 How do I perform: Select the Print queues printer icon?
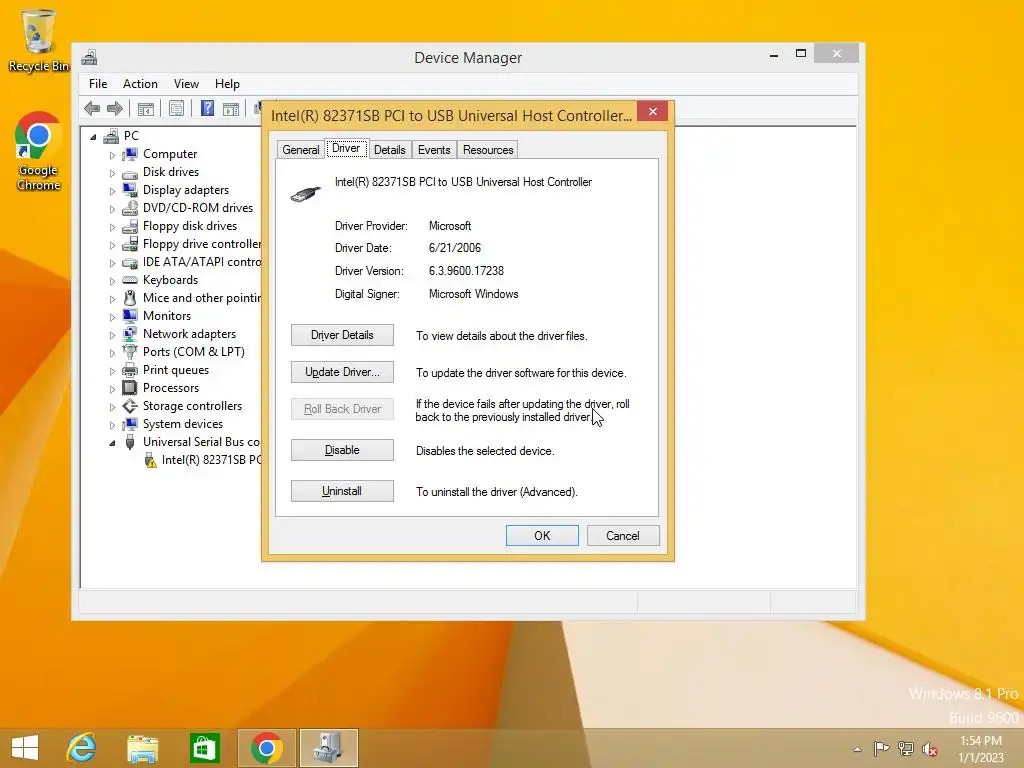click(x=130, y=370)
